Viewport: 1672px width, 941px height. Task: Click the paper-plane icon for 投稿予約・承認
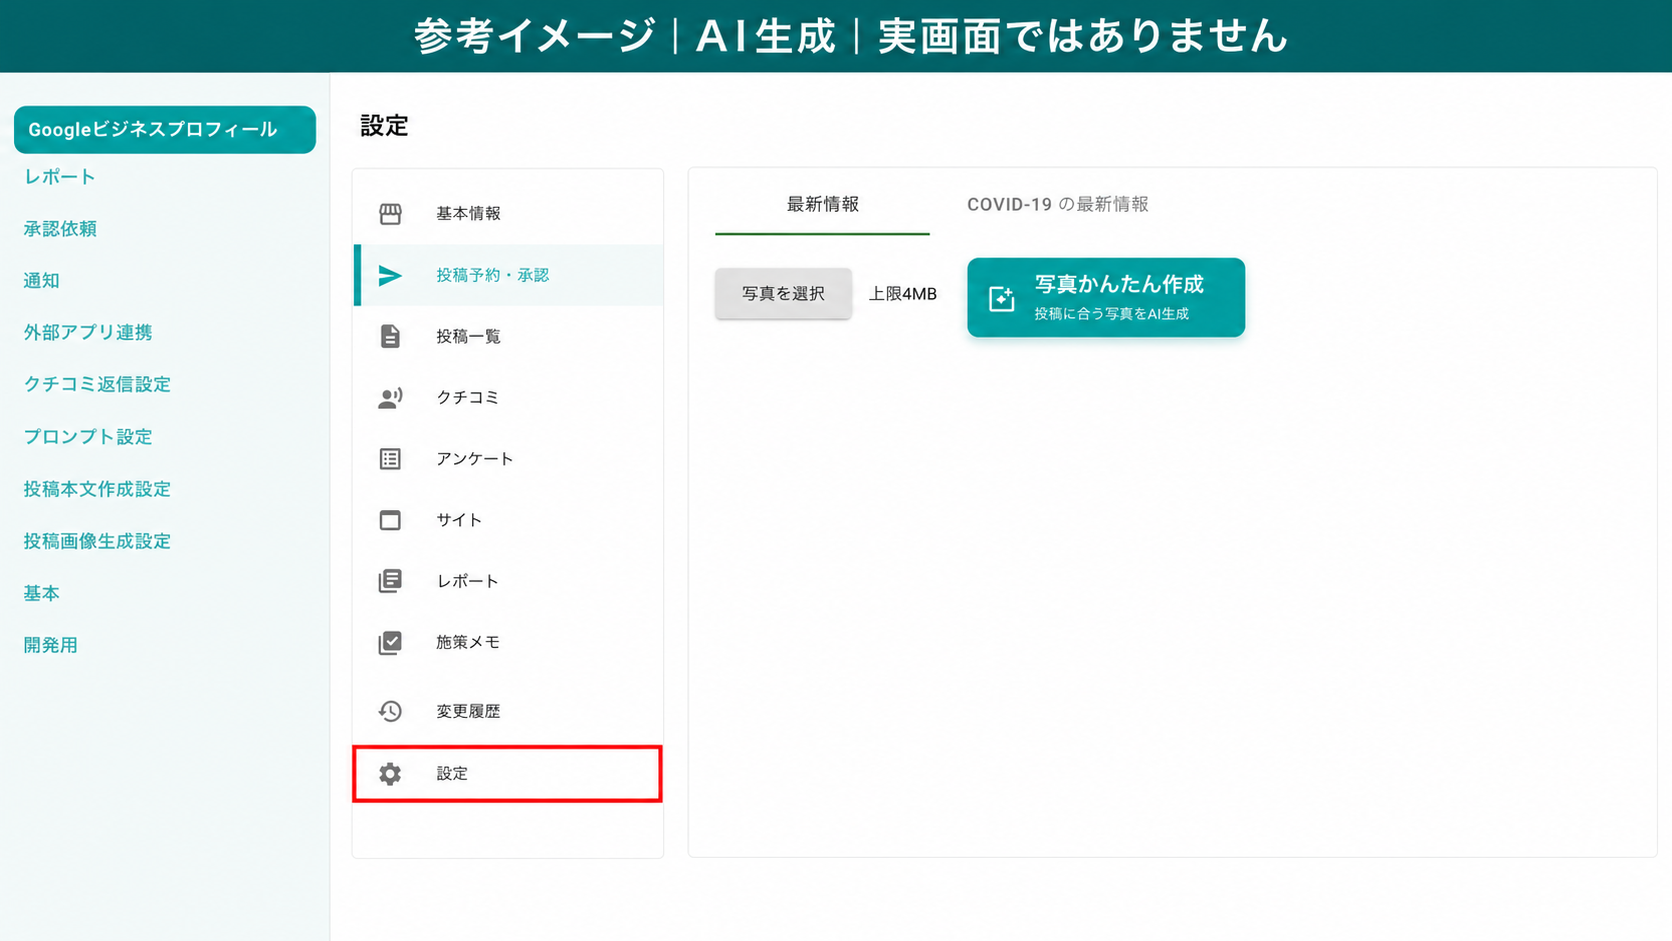390,275
